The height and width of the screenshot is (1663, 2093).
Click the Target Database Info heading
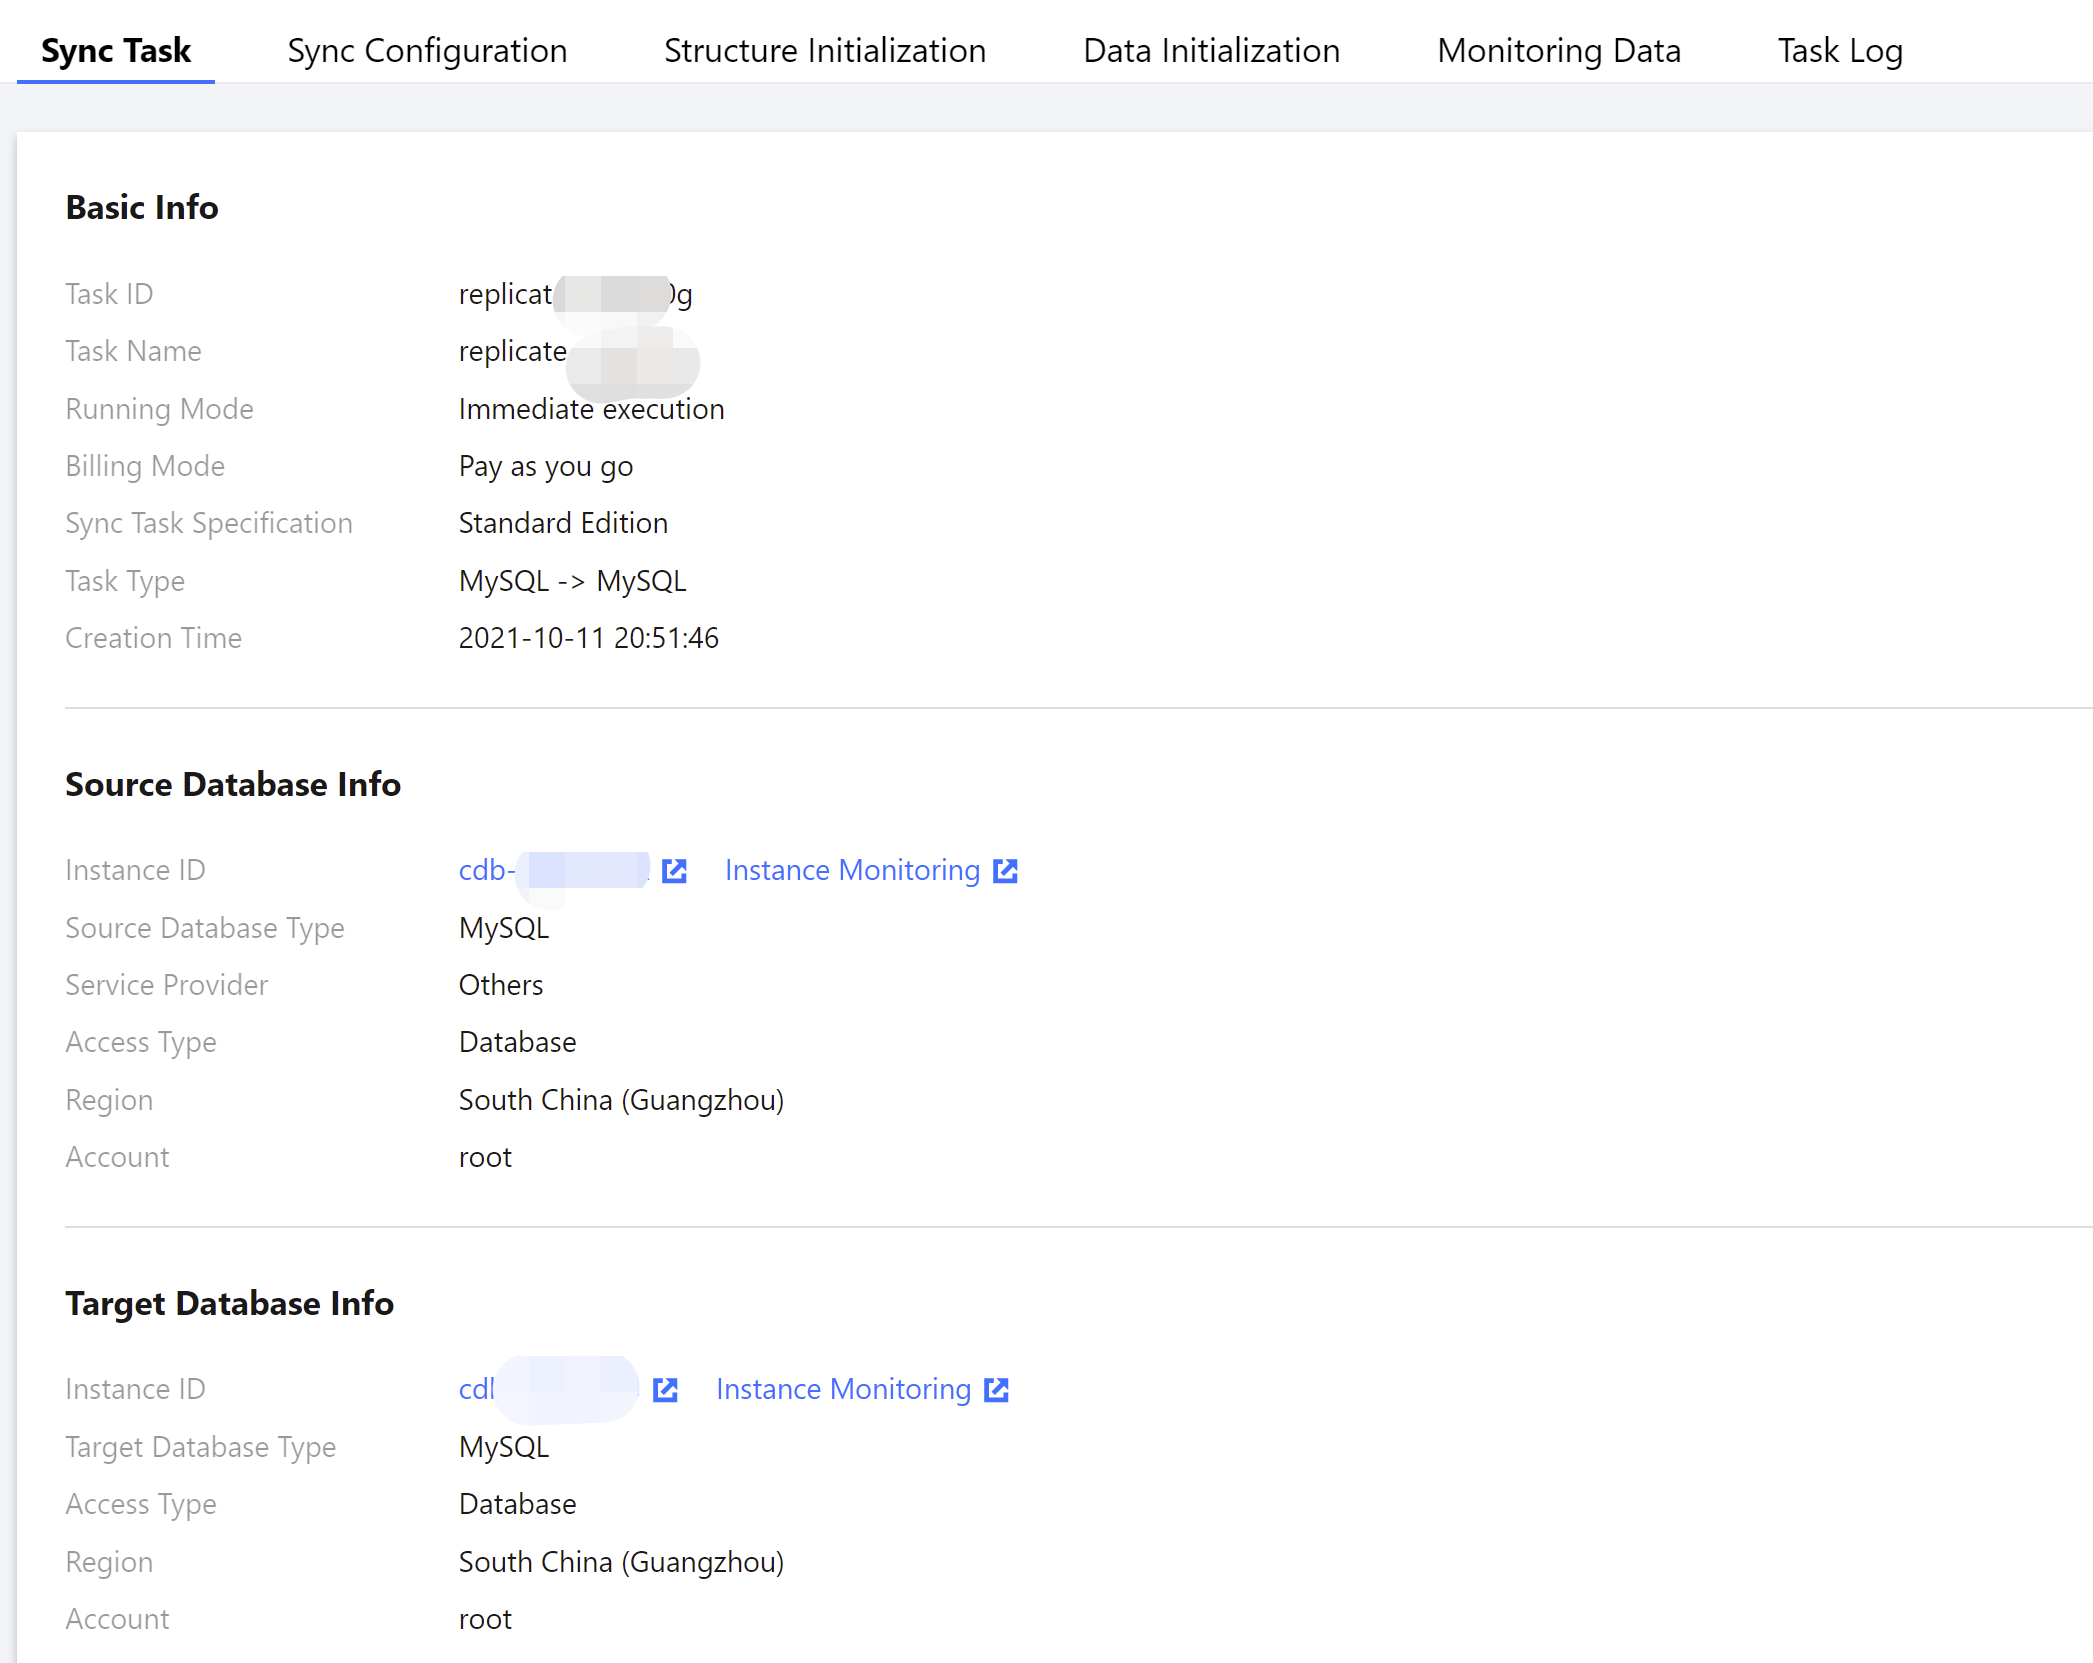click(229, 1304)
